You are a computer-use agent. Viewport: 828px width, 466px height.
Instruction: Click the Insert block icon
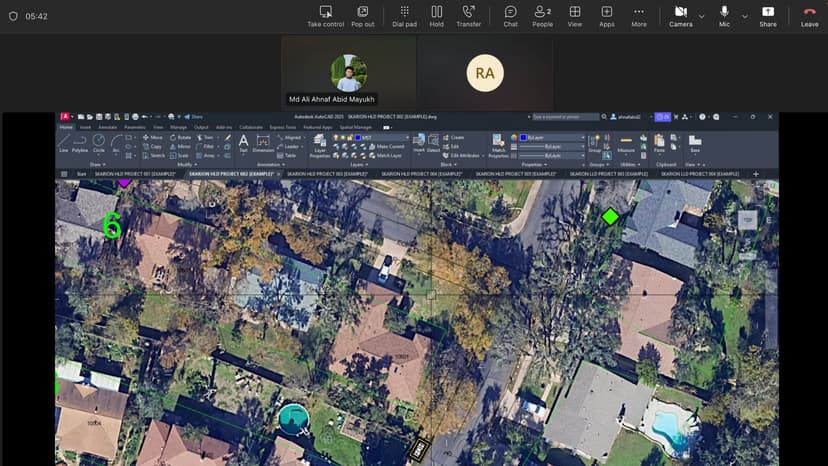(x=419, y=142)
